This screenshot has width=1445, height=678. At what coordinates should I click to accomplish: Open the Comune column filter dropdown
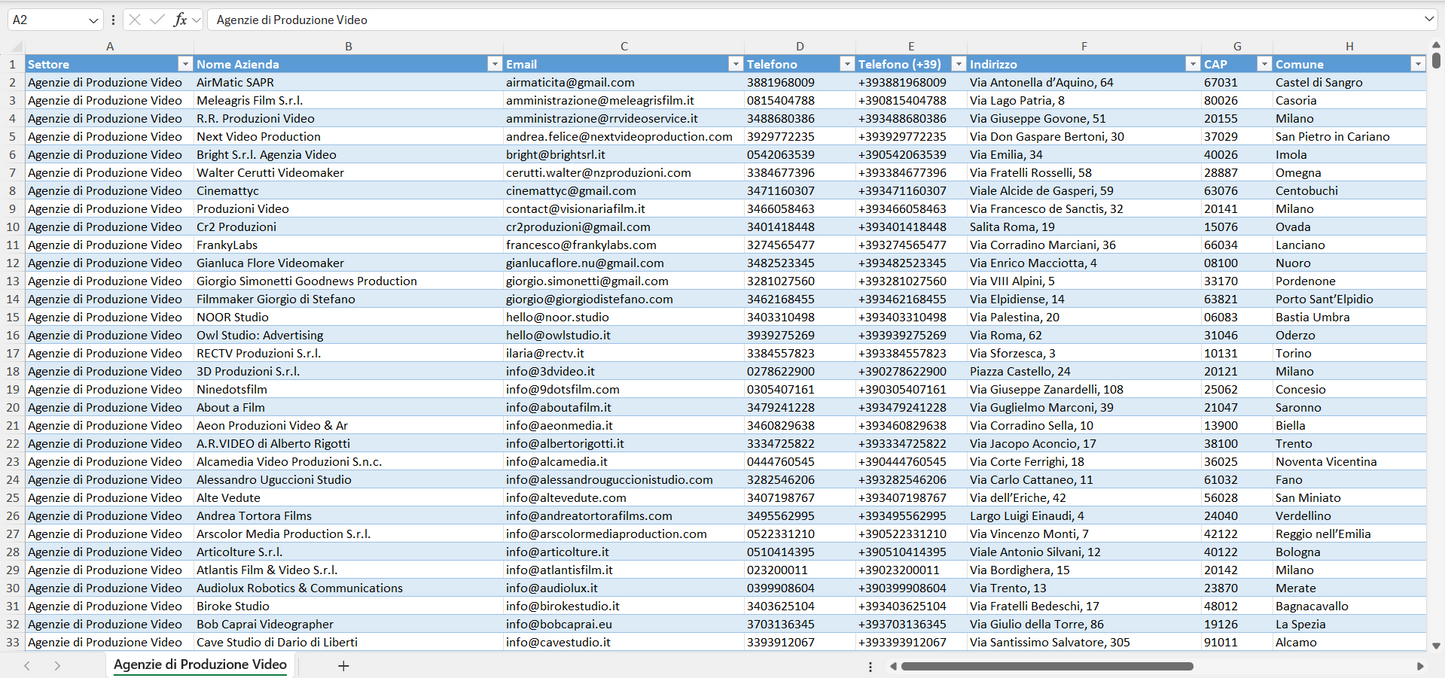(x=1417, y=64)
